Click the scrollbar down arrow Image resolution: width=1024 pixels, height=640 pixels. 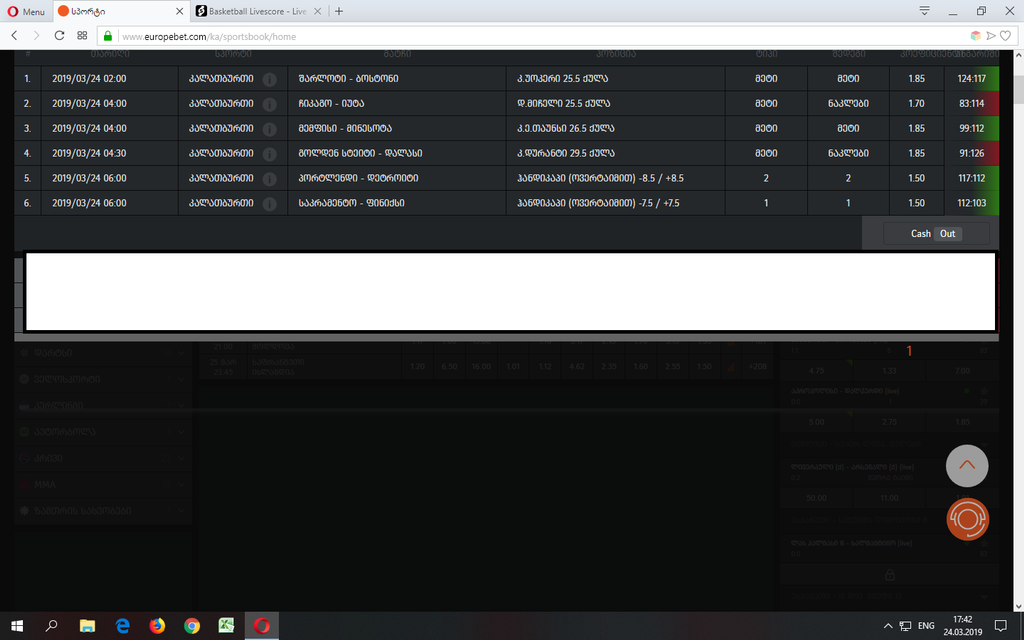1018,605
